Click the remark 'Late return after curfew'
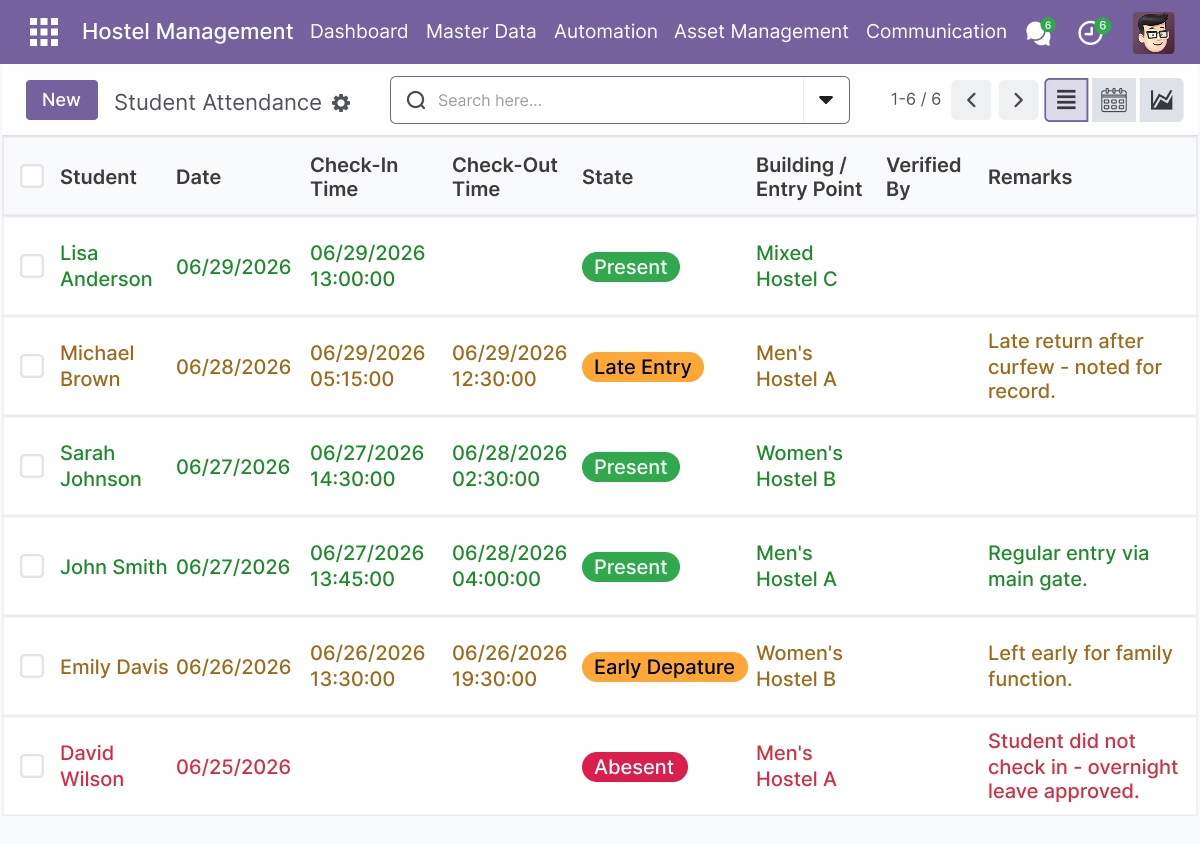 (x=1075, y=366)
